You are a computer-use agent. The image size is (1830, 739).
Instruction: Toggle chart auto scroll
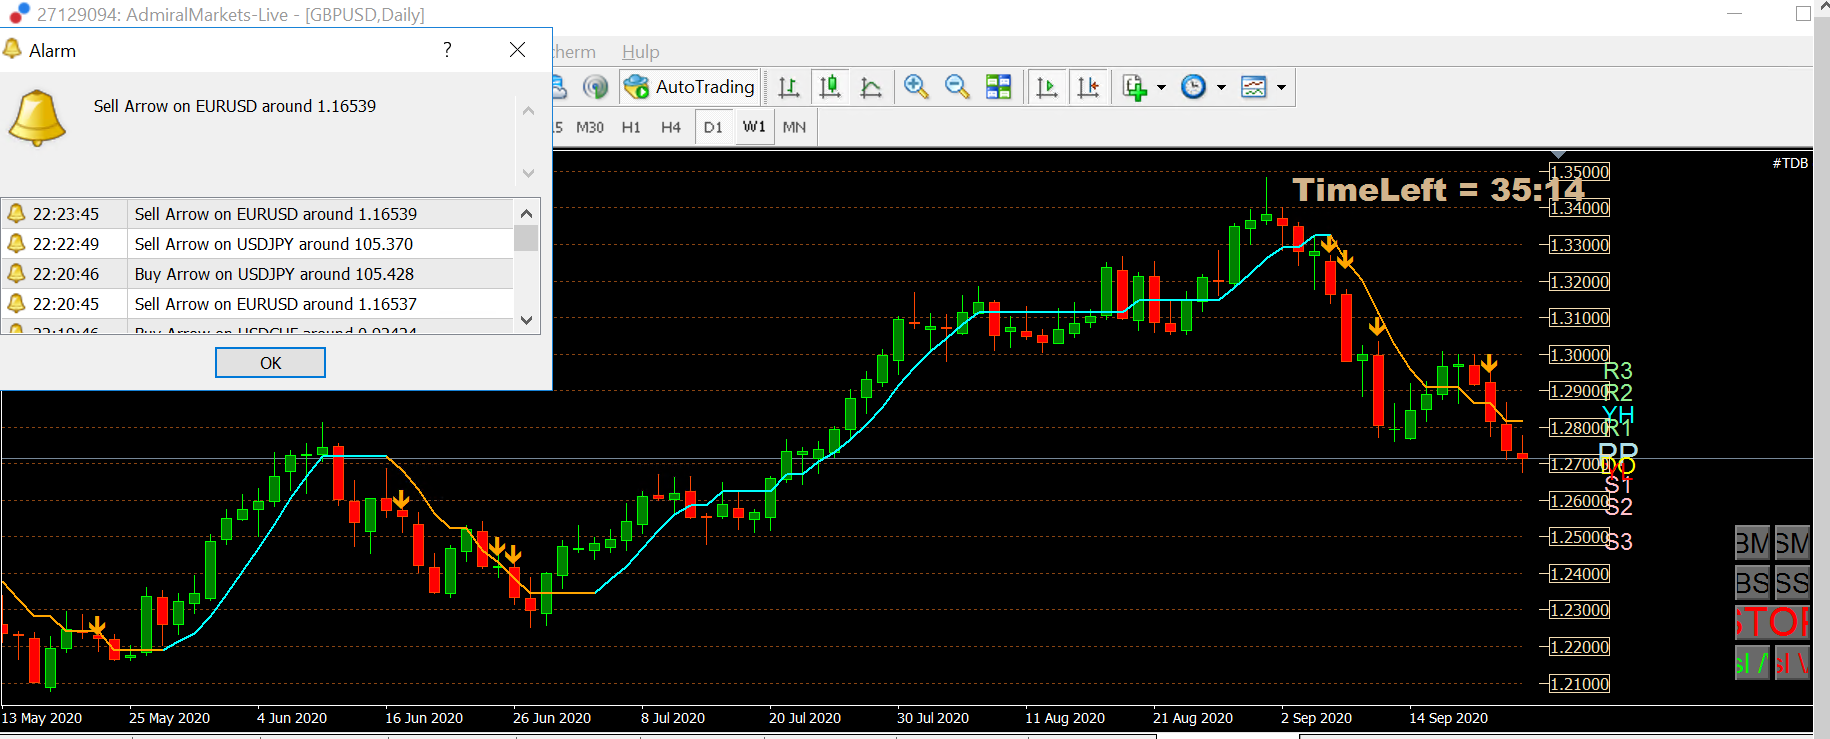[x=1047, y=87]
